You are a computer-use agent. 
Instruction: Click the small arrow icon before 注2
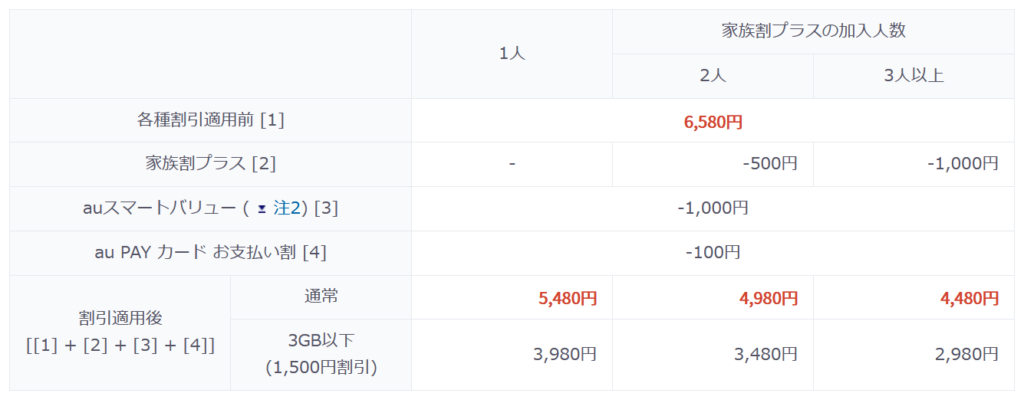coord(262,209)
